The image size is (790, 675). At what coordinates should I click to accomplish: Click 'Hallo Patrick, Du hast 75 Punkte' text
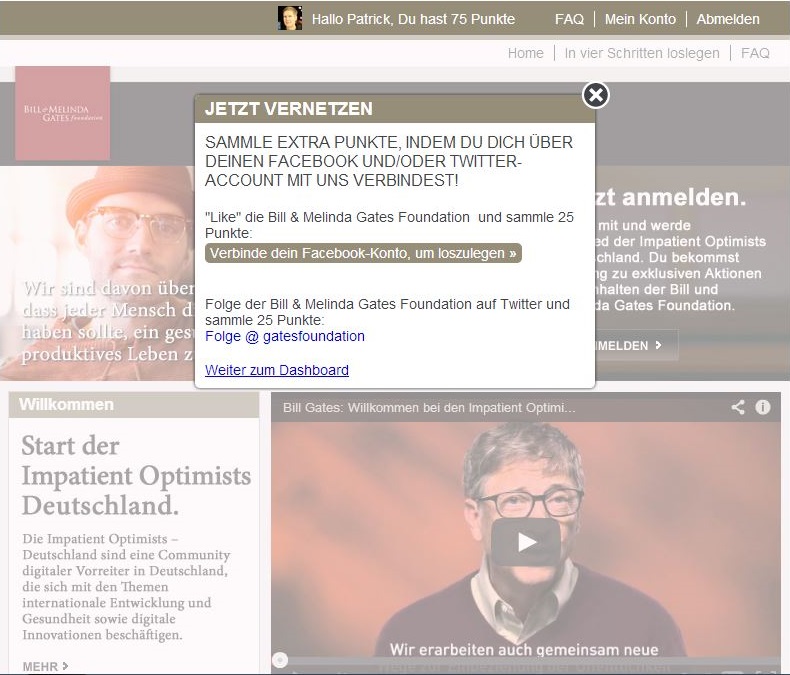[413, 19]
